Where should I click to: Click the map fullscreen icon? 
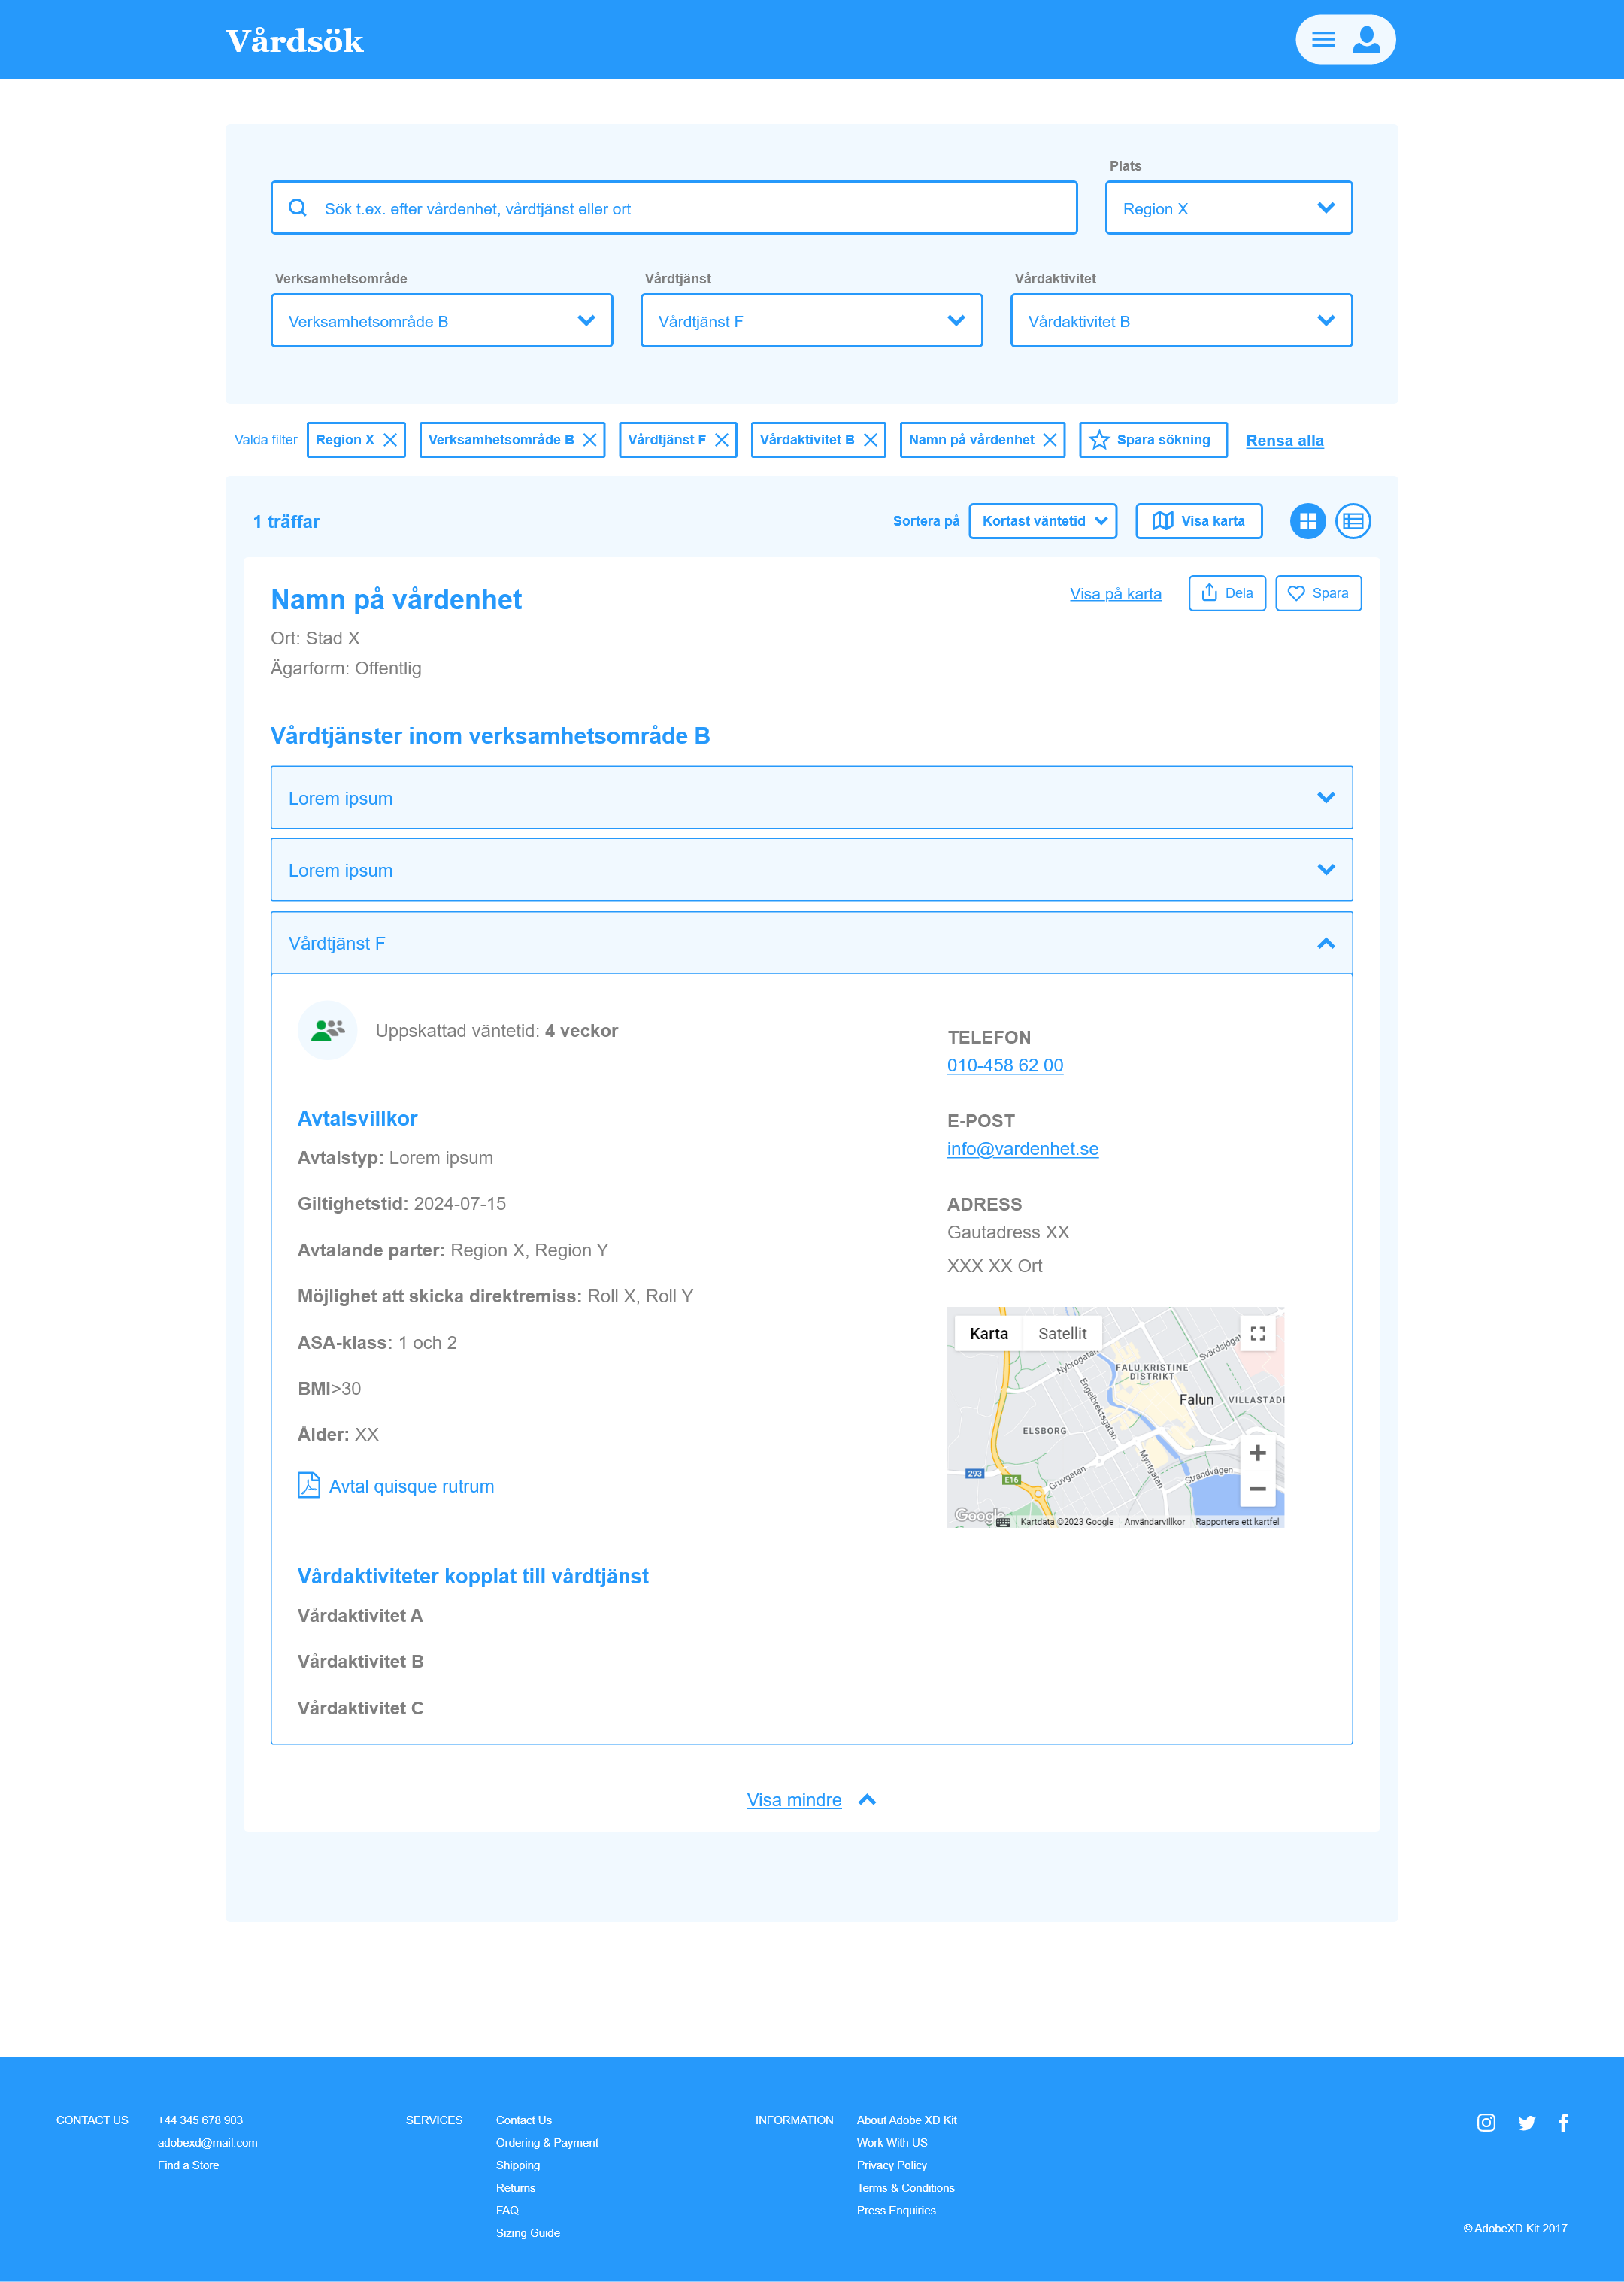[1258, 1333]
